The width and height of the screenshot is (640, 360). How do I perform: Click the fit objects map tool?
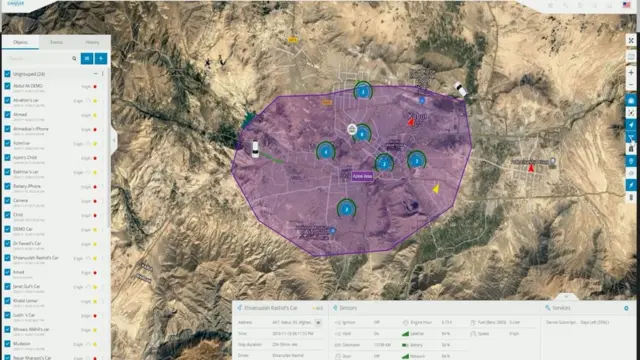coord(631,113)
